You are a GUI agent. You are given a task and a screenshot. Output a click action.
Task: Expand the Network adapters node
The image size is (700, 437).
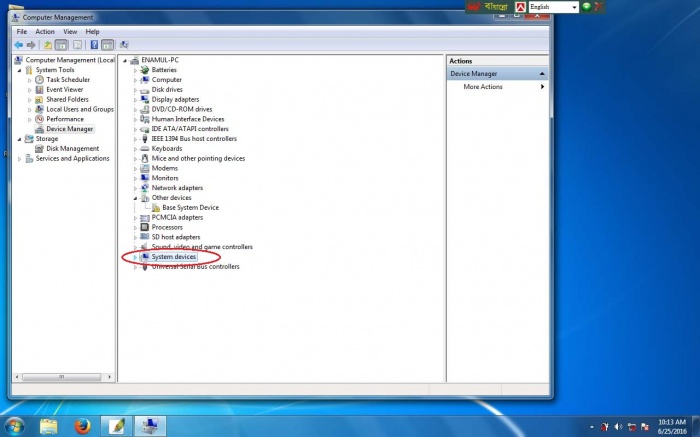click(135, 188)
